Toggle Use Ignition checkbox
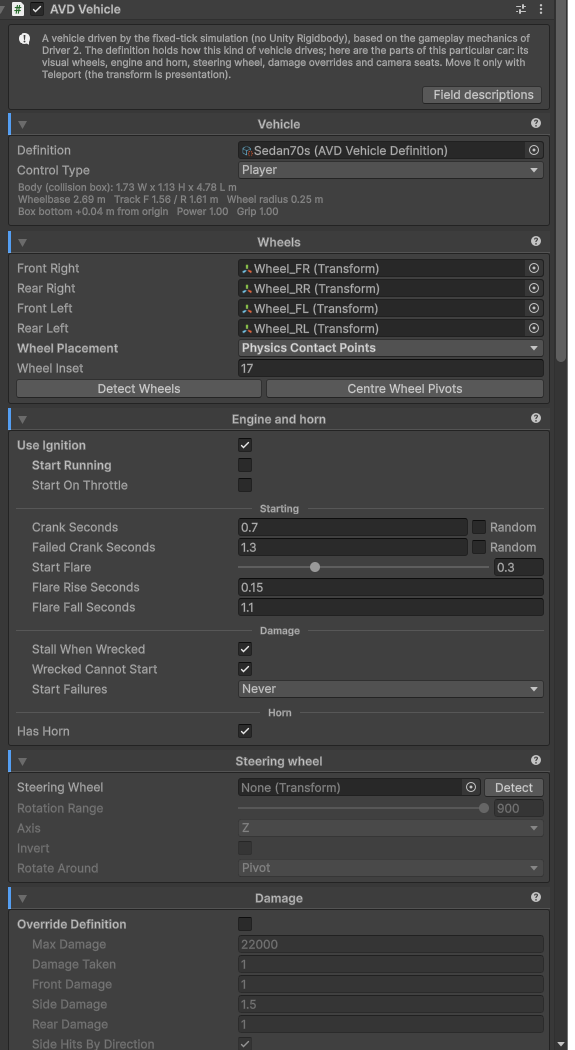 [245, 445]
